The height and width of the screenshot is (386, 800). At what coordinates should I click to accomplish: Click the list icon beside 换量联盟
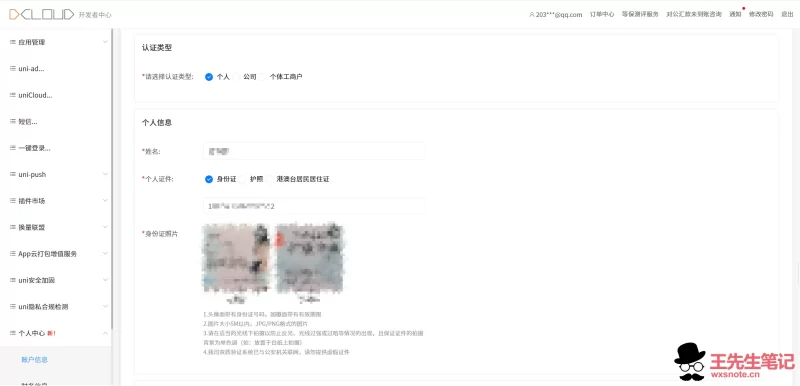point(13,227)
